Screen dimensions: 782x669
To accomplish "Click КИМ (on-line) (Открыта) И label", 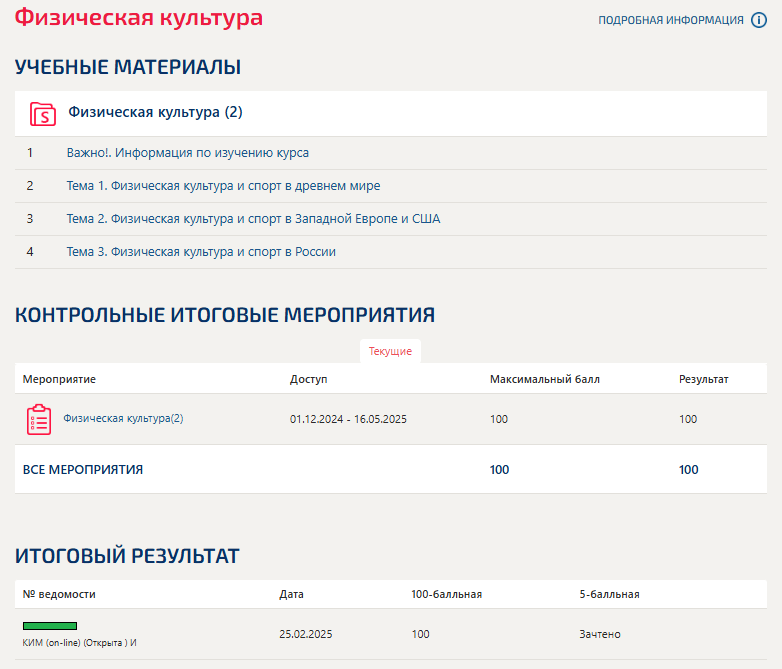I will [79, 643].
